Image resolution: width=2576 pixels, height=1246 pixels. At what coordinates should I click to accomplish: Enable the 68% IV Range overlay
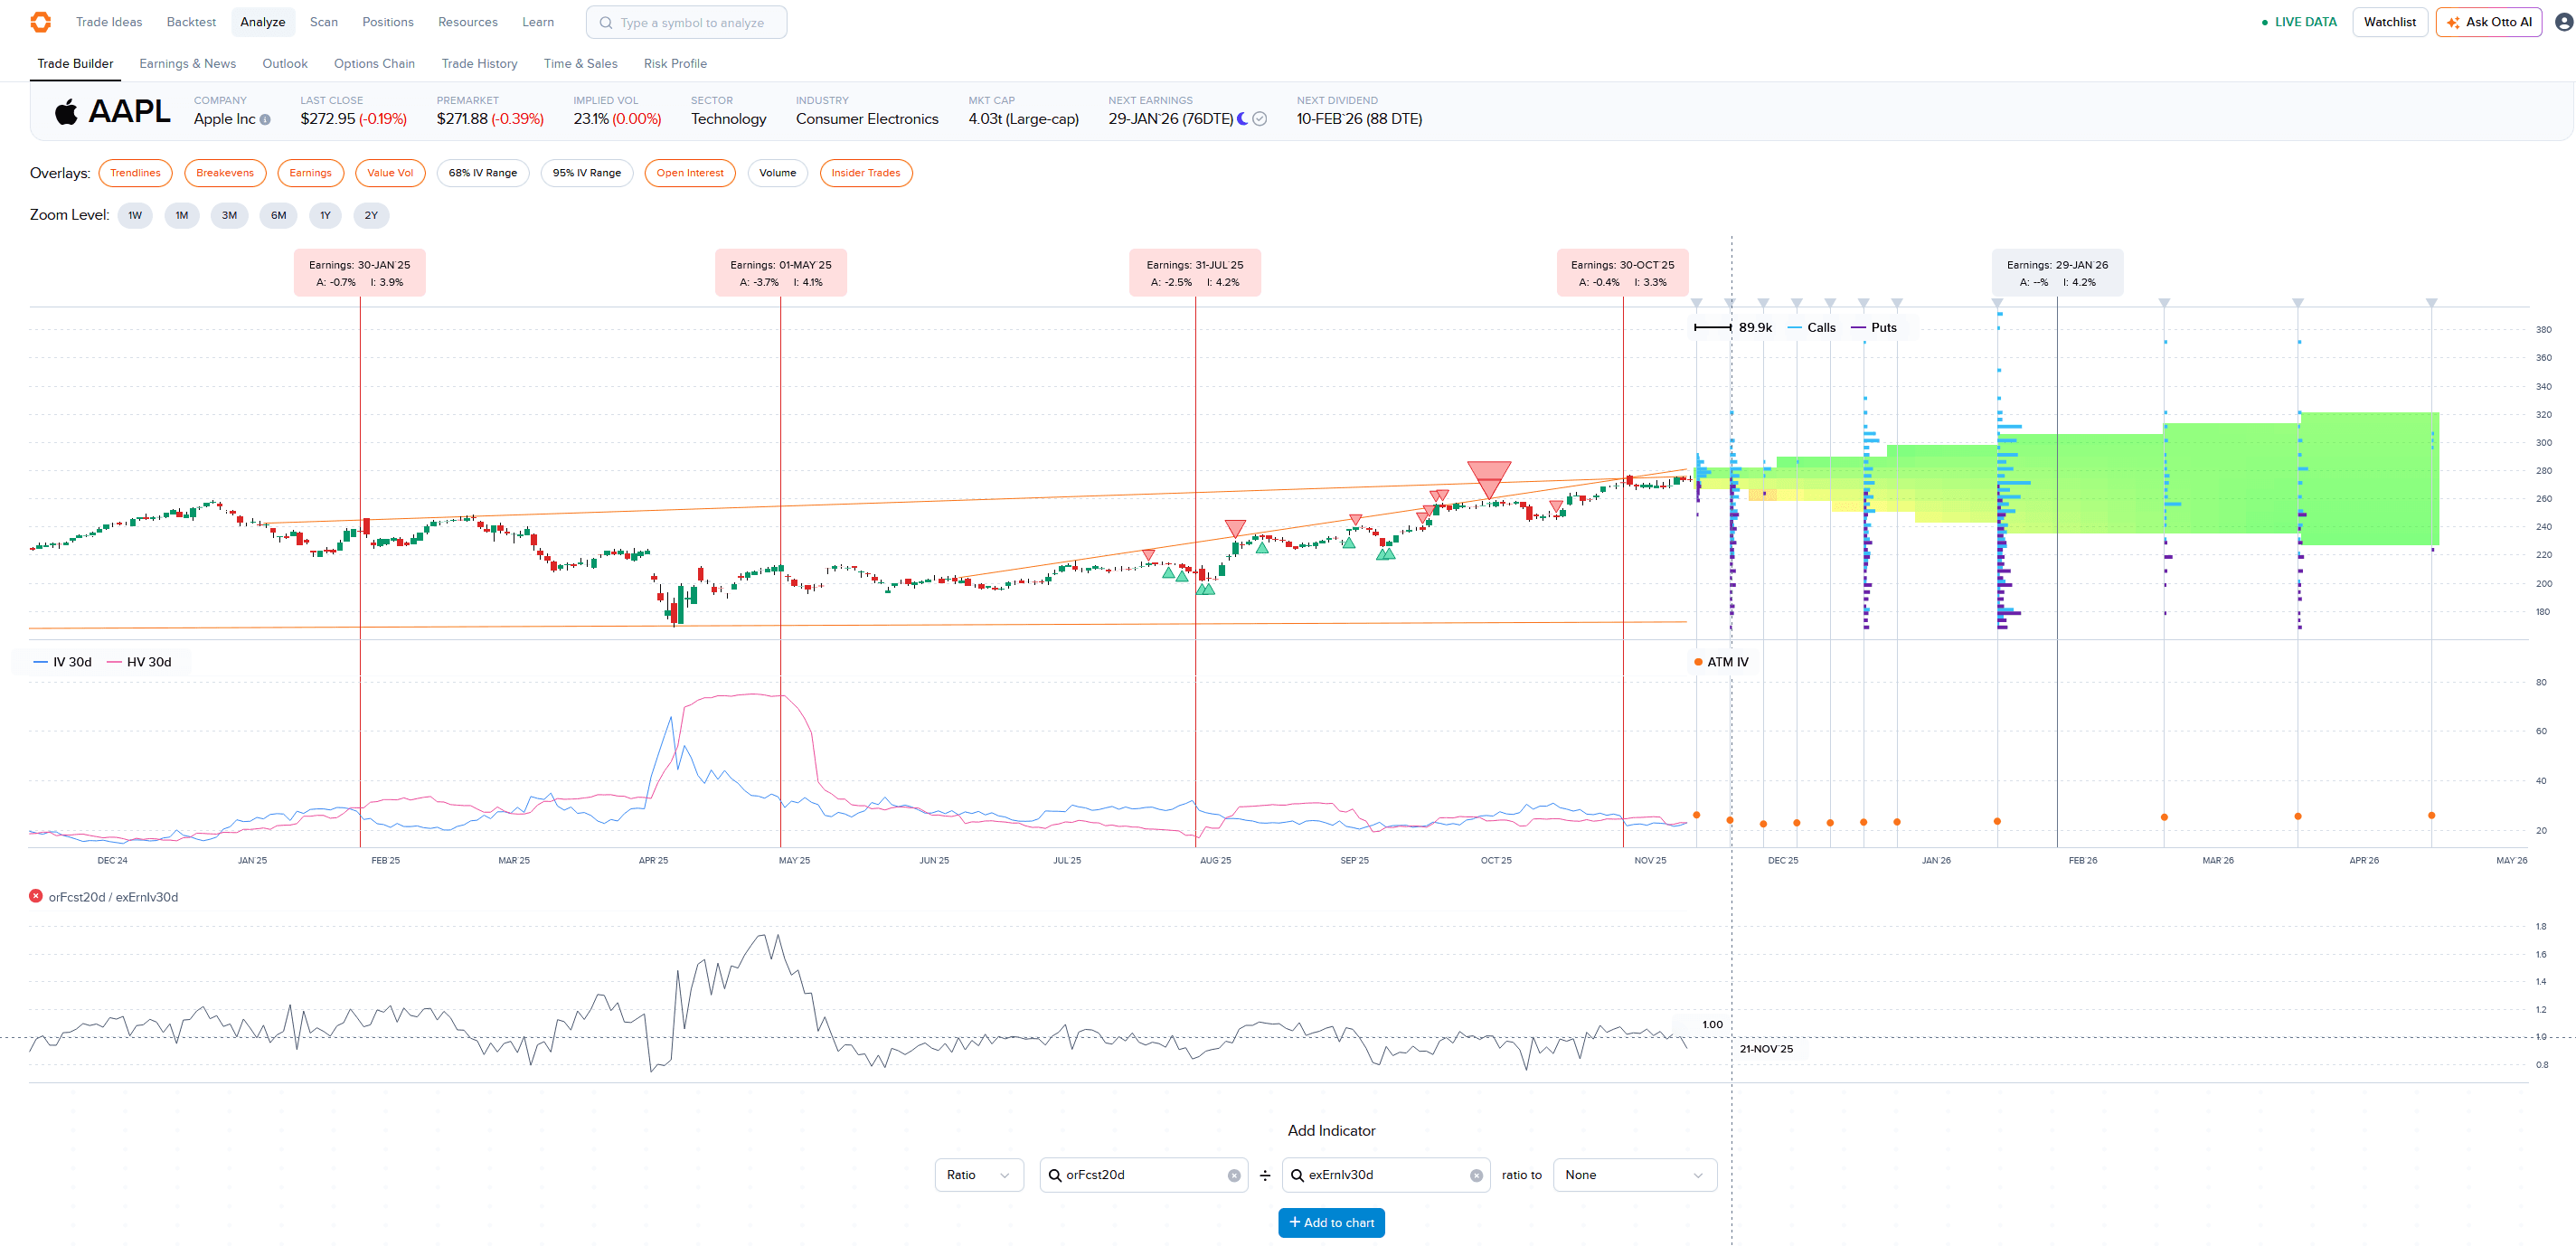pos(482,173)
